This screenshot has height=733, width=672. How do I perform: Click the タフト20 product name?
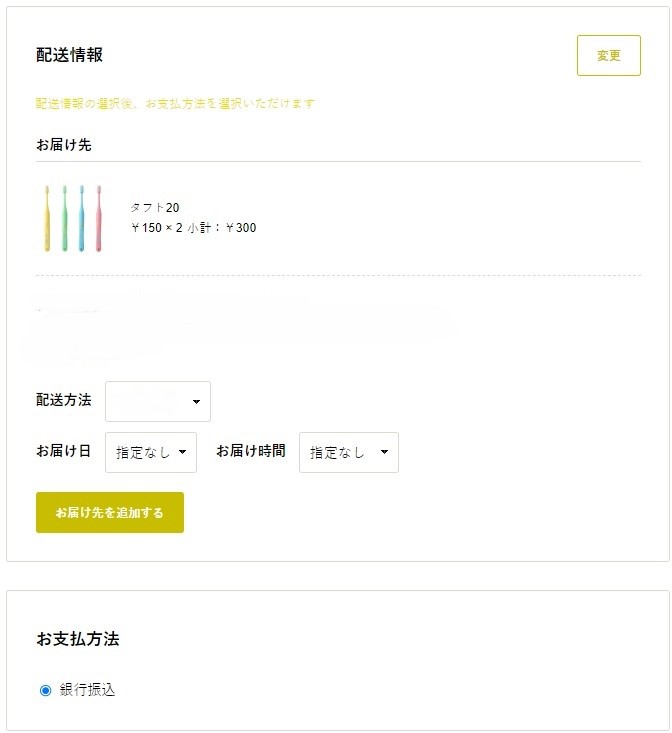[x=155, y=207]
